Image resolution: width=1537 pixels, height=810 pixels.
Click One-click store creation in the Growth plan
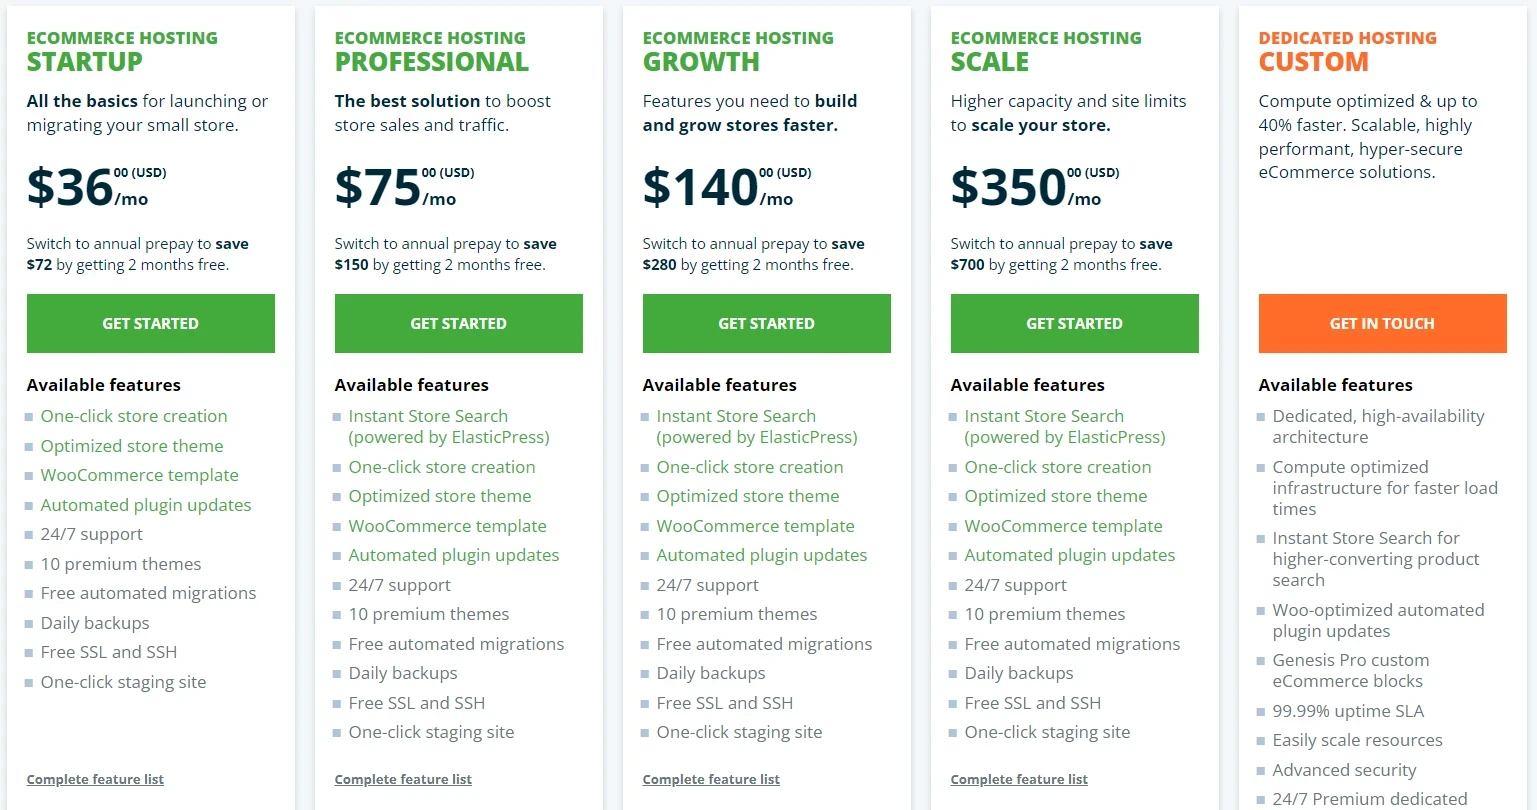(750, 467)
